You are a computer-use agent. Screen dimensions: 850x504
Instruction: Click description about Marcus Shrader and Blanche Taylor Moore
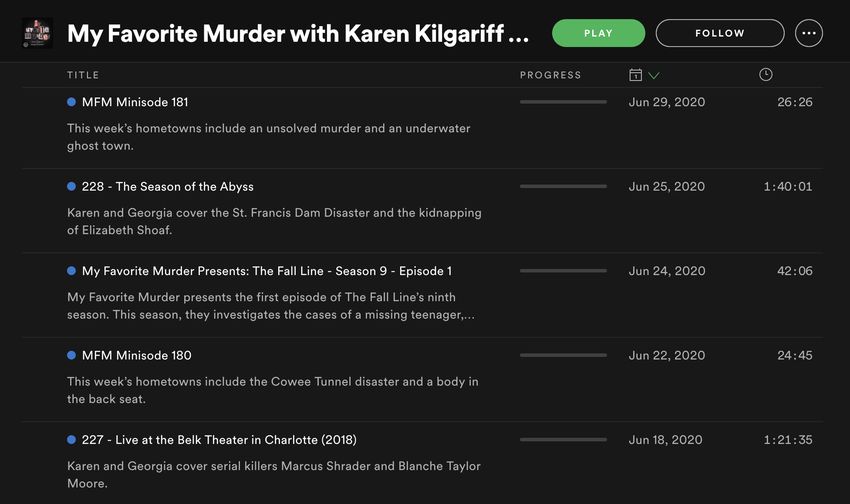pos(274,475)
